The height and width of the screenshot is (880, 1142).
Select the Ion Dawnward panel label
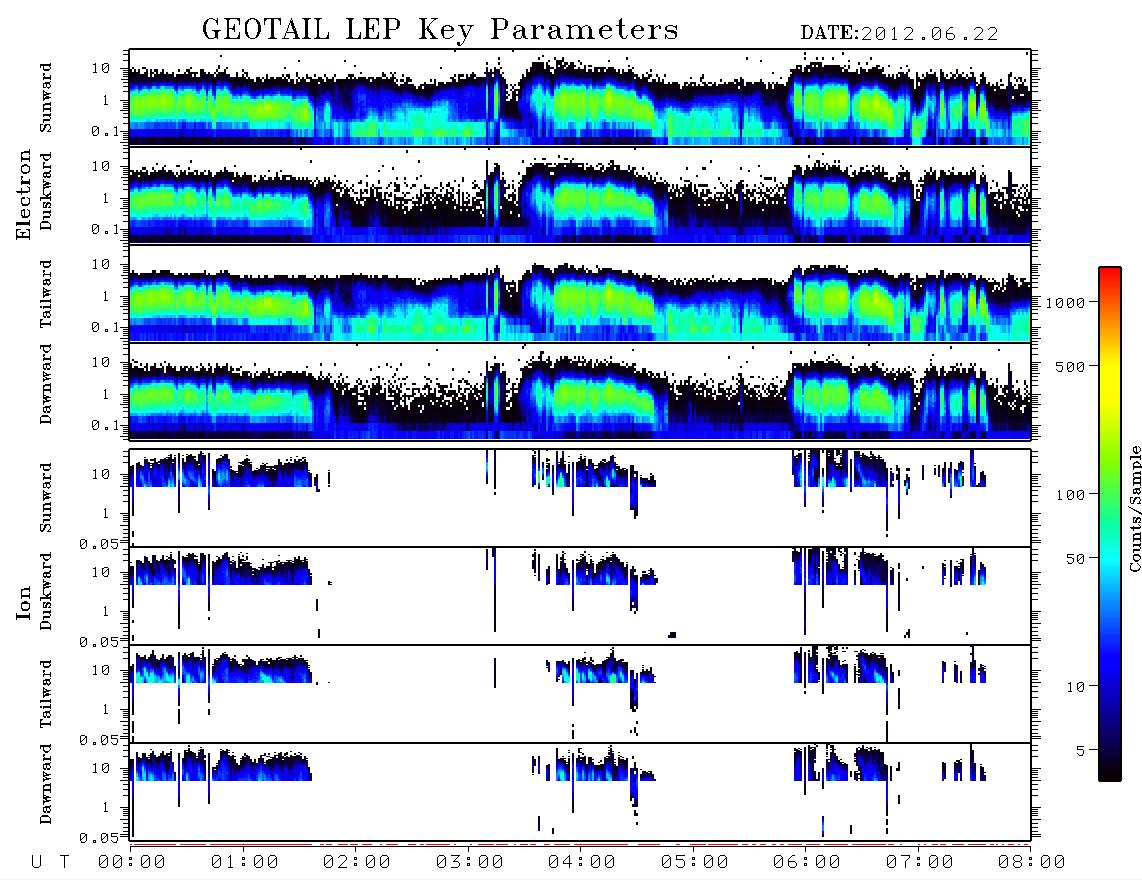point(46,784)
